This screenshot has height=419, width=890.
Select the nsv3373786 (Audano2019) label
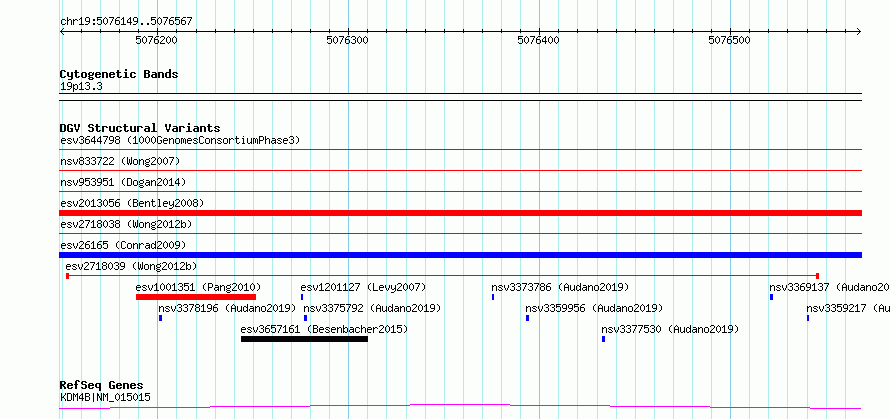coord(560,287)
